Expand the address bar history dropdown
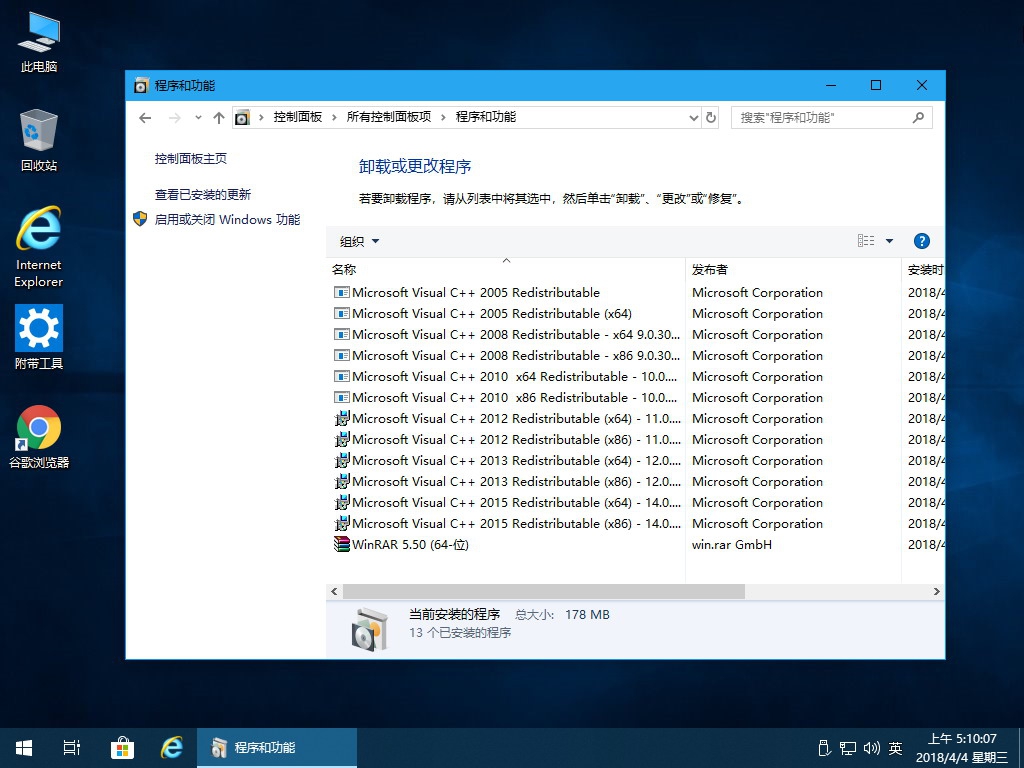Screen dimensions: 1024x768 694,118
